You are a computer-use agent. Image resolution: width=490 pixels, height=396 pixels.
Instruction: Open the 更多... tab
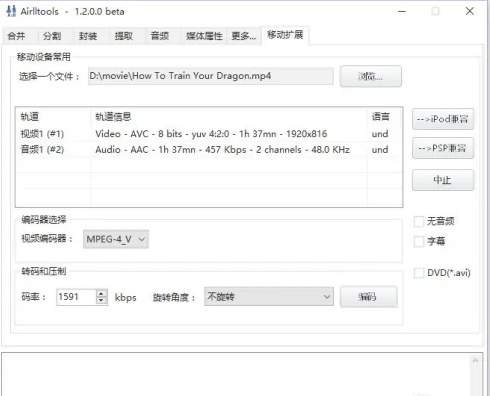[x=244, y=36]
